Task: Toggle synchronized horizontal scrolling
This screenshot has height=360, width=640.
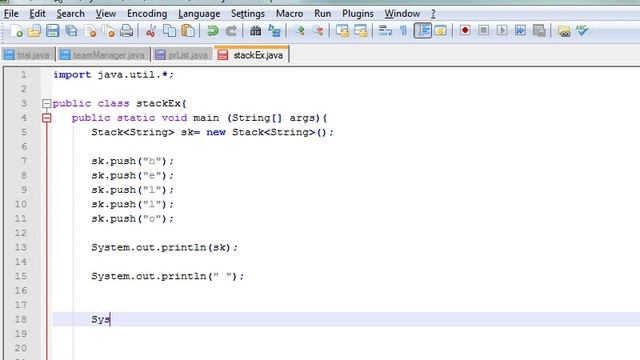Action: 361,31
